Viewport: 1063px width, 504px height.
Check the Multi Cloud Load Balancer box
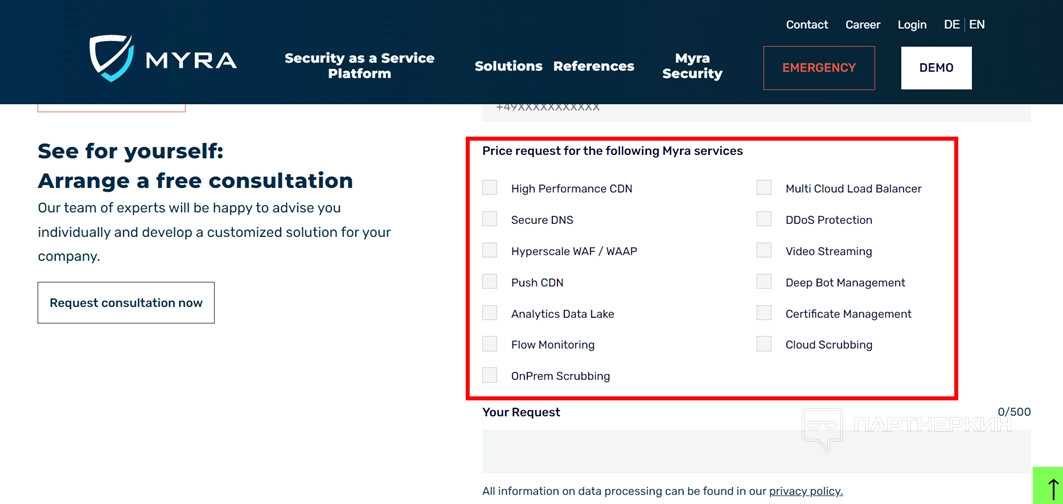[x=764, y=188]
